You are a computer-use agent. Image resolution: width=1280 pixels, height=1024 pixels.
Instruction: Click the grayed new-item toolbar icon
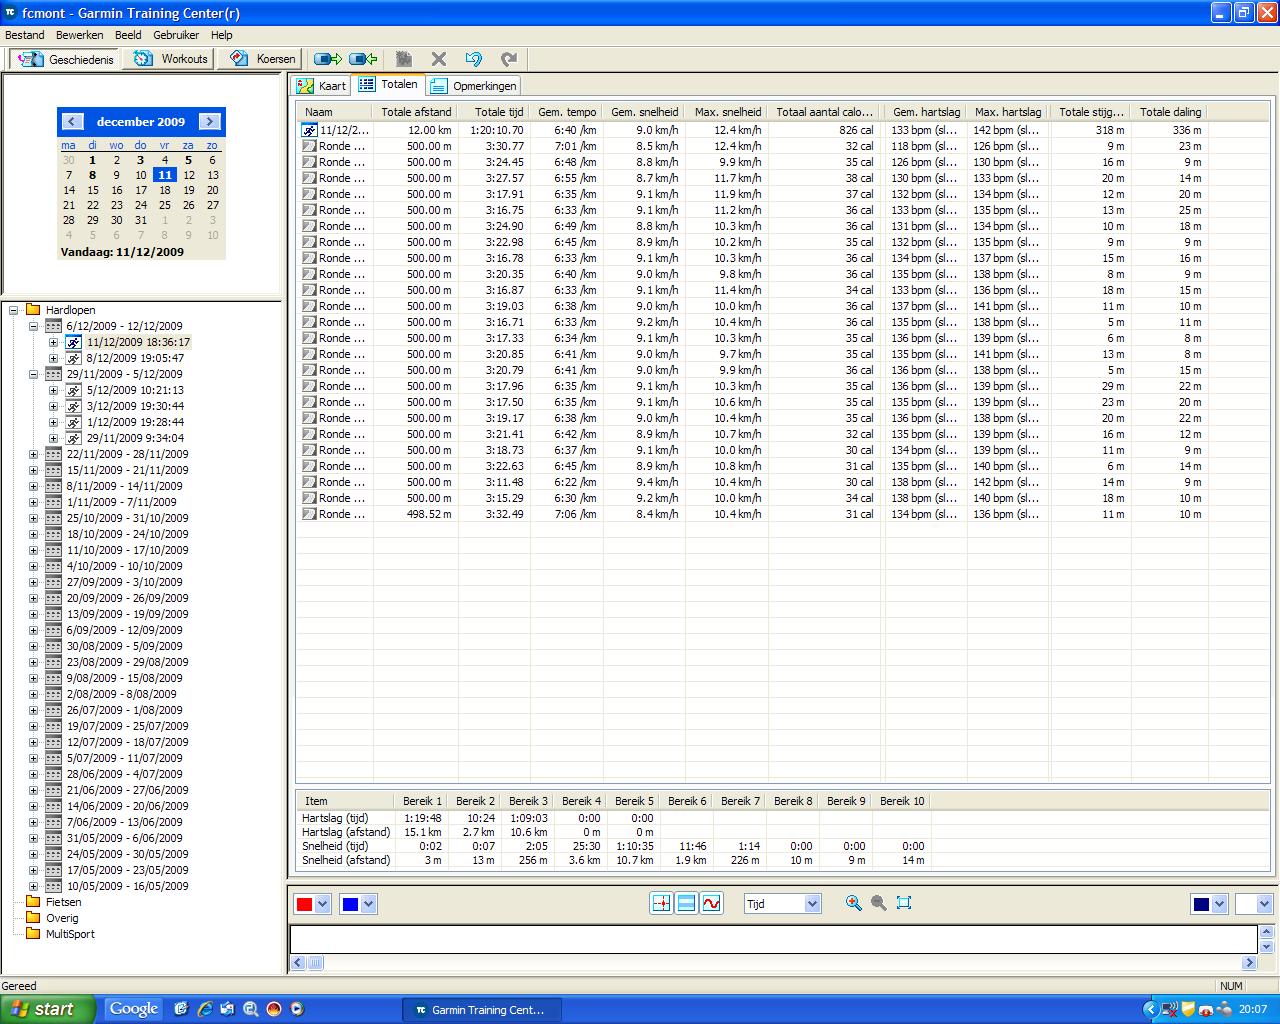404,59
